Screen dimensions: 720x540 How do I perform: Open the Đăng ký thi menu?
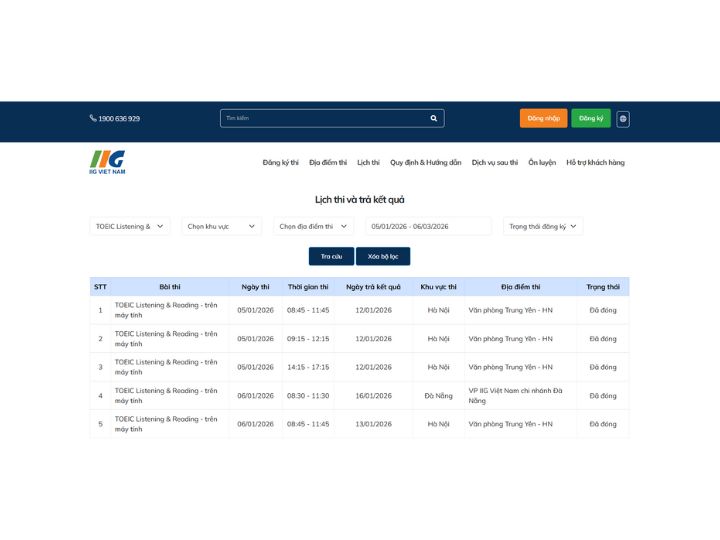(281, 163)
